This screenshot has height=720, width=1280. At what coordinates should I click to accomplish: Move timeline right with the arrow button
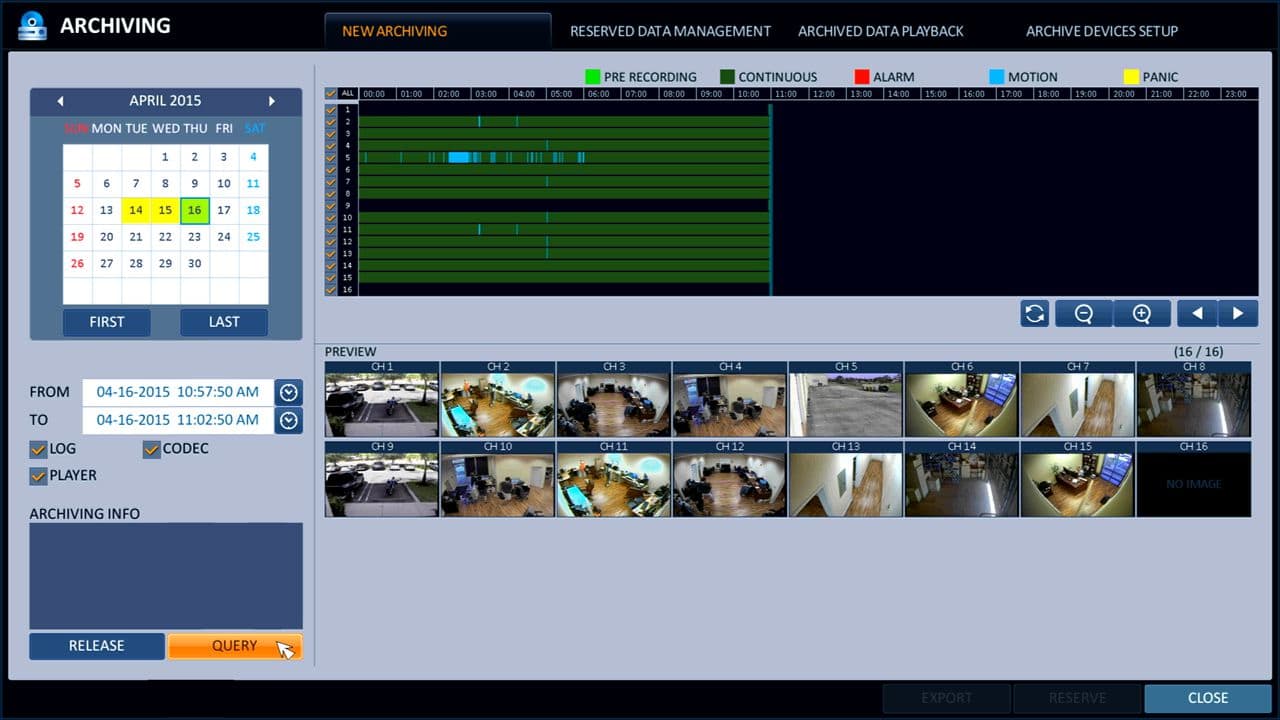click(x=1238, y=313)
